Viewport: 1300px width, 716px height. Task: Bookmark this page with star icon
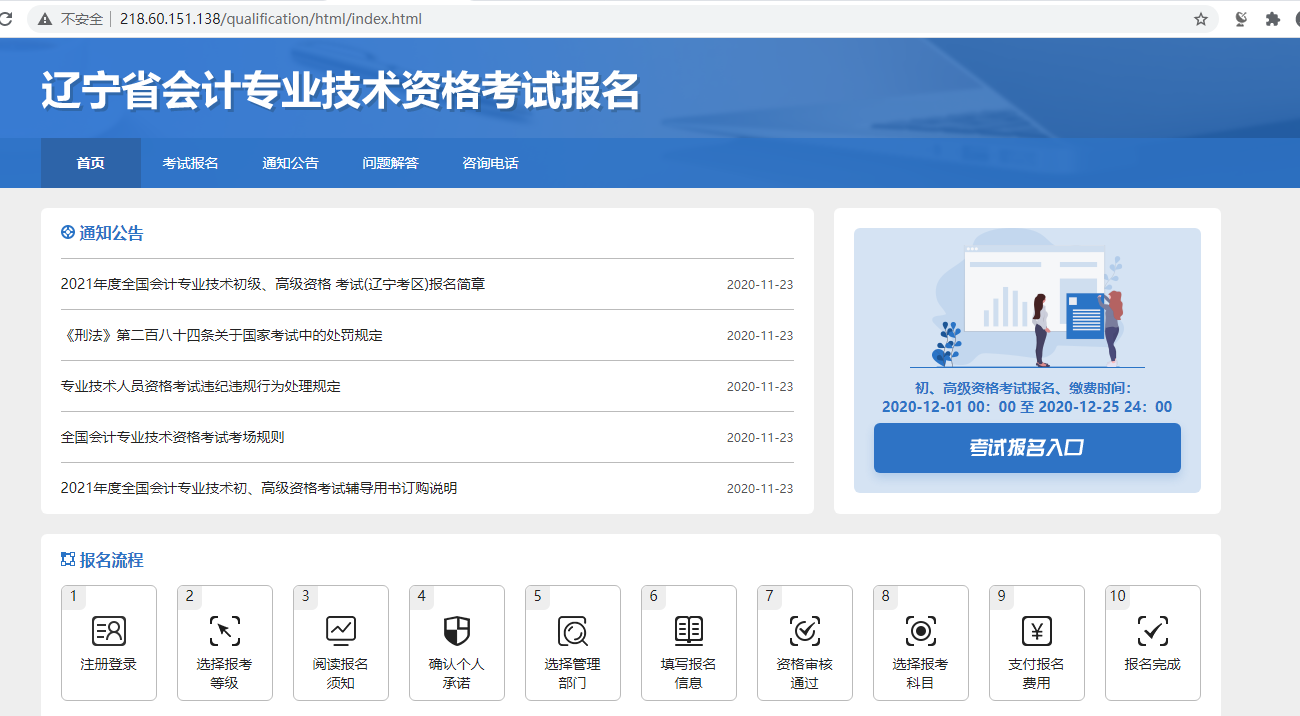[1201, 19]
